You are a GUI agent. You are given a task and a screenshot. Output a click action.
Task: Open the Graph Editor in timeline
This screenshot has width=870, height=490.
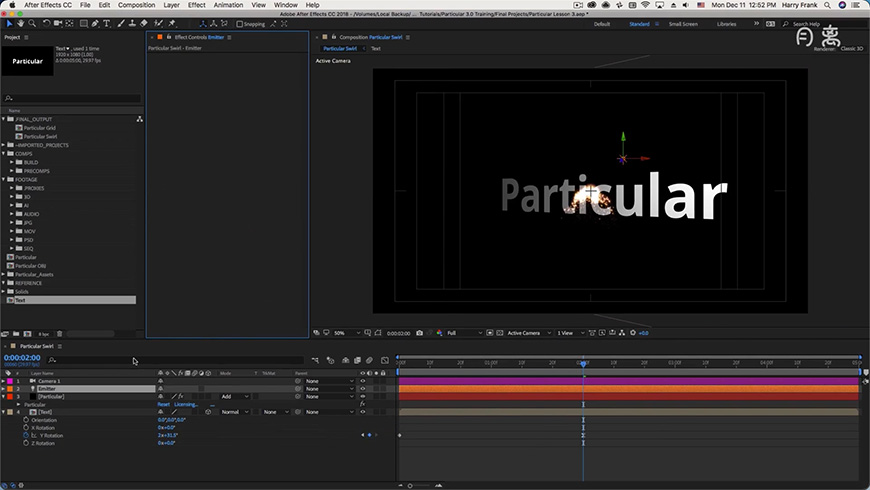(385, 360)
